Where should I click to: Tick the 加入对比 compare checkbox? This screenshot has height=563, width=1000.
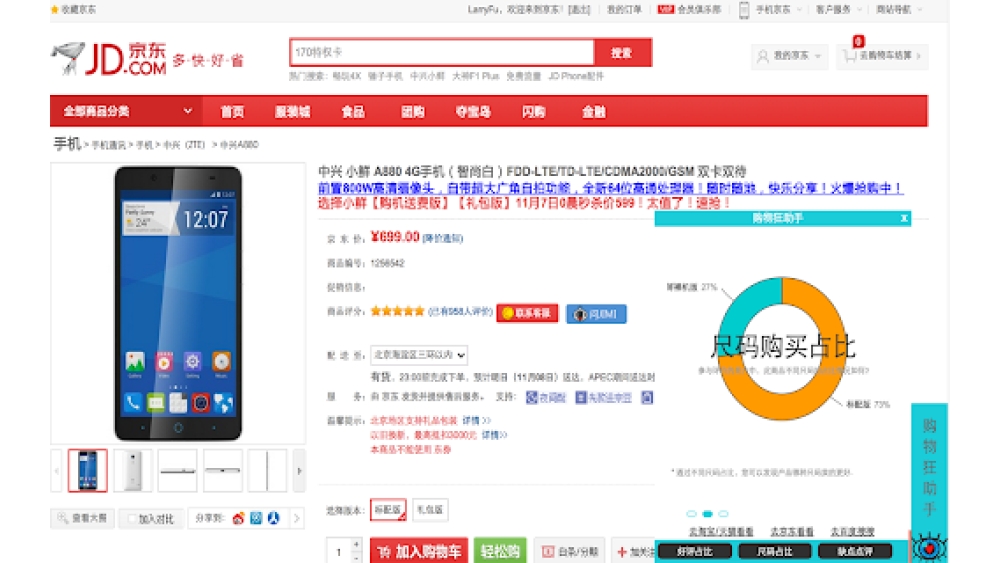[x=132, y=519]
